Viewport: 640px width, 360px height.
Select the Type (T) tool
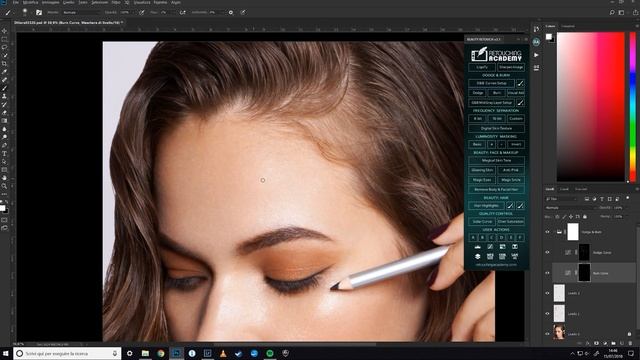pos(4,153)
